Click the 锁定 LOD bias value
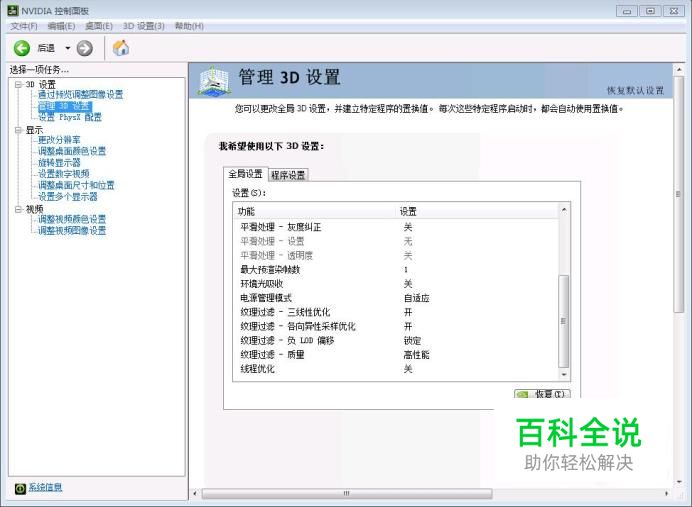Screen dimensions: 692x507 pyautogui.click(x=412, y=341)
